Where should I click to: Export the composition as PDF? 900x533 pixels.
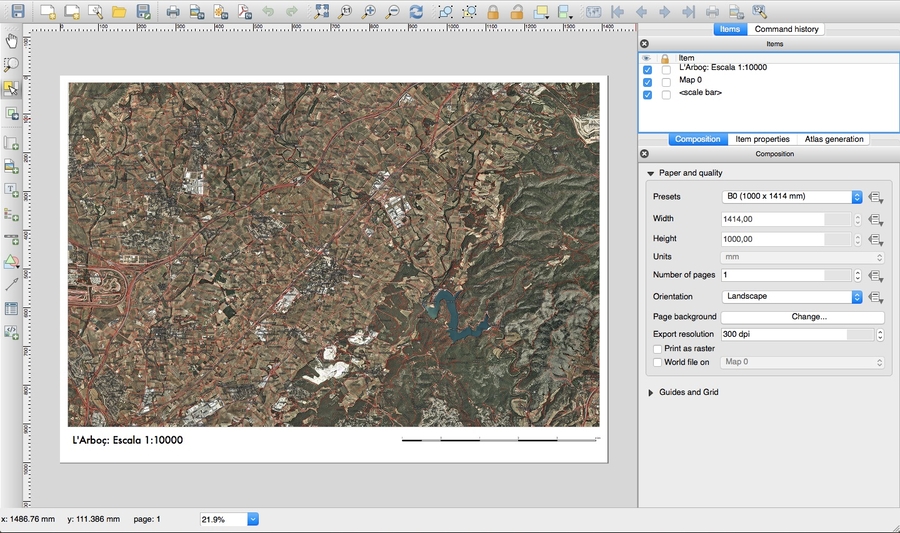(245, 12)
